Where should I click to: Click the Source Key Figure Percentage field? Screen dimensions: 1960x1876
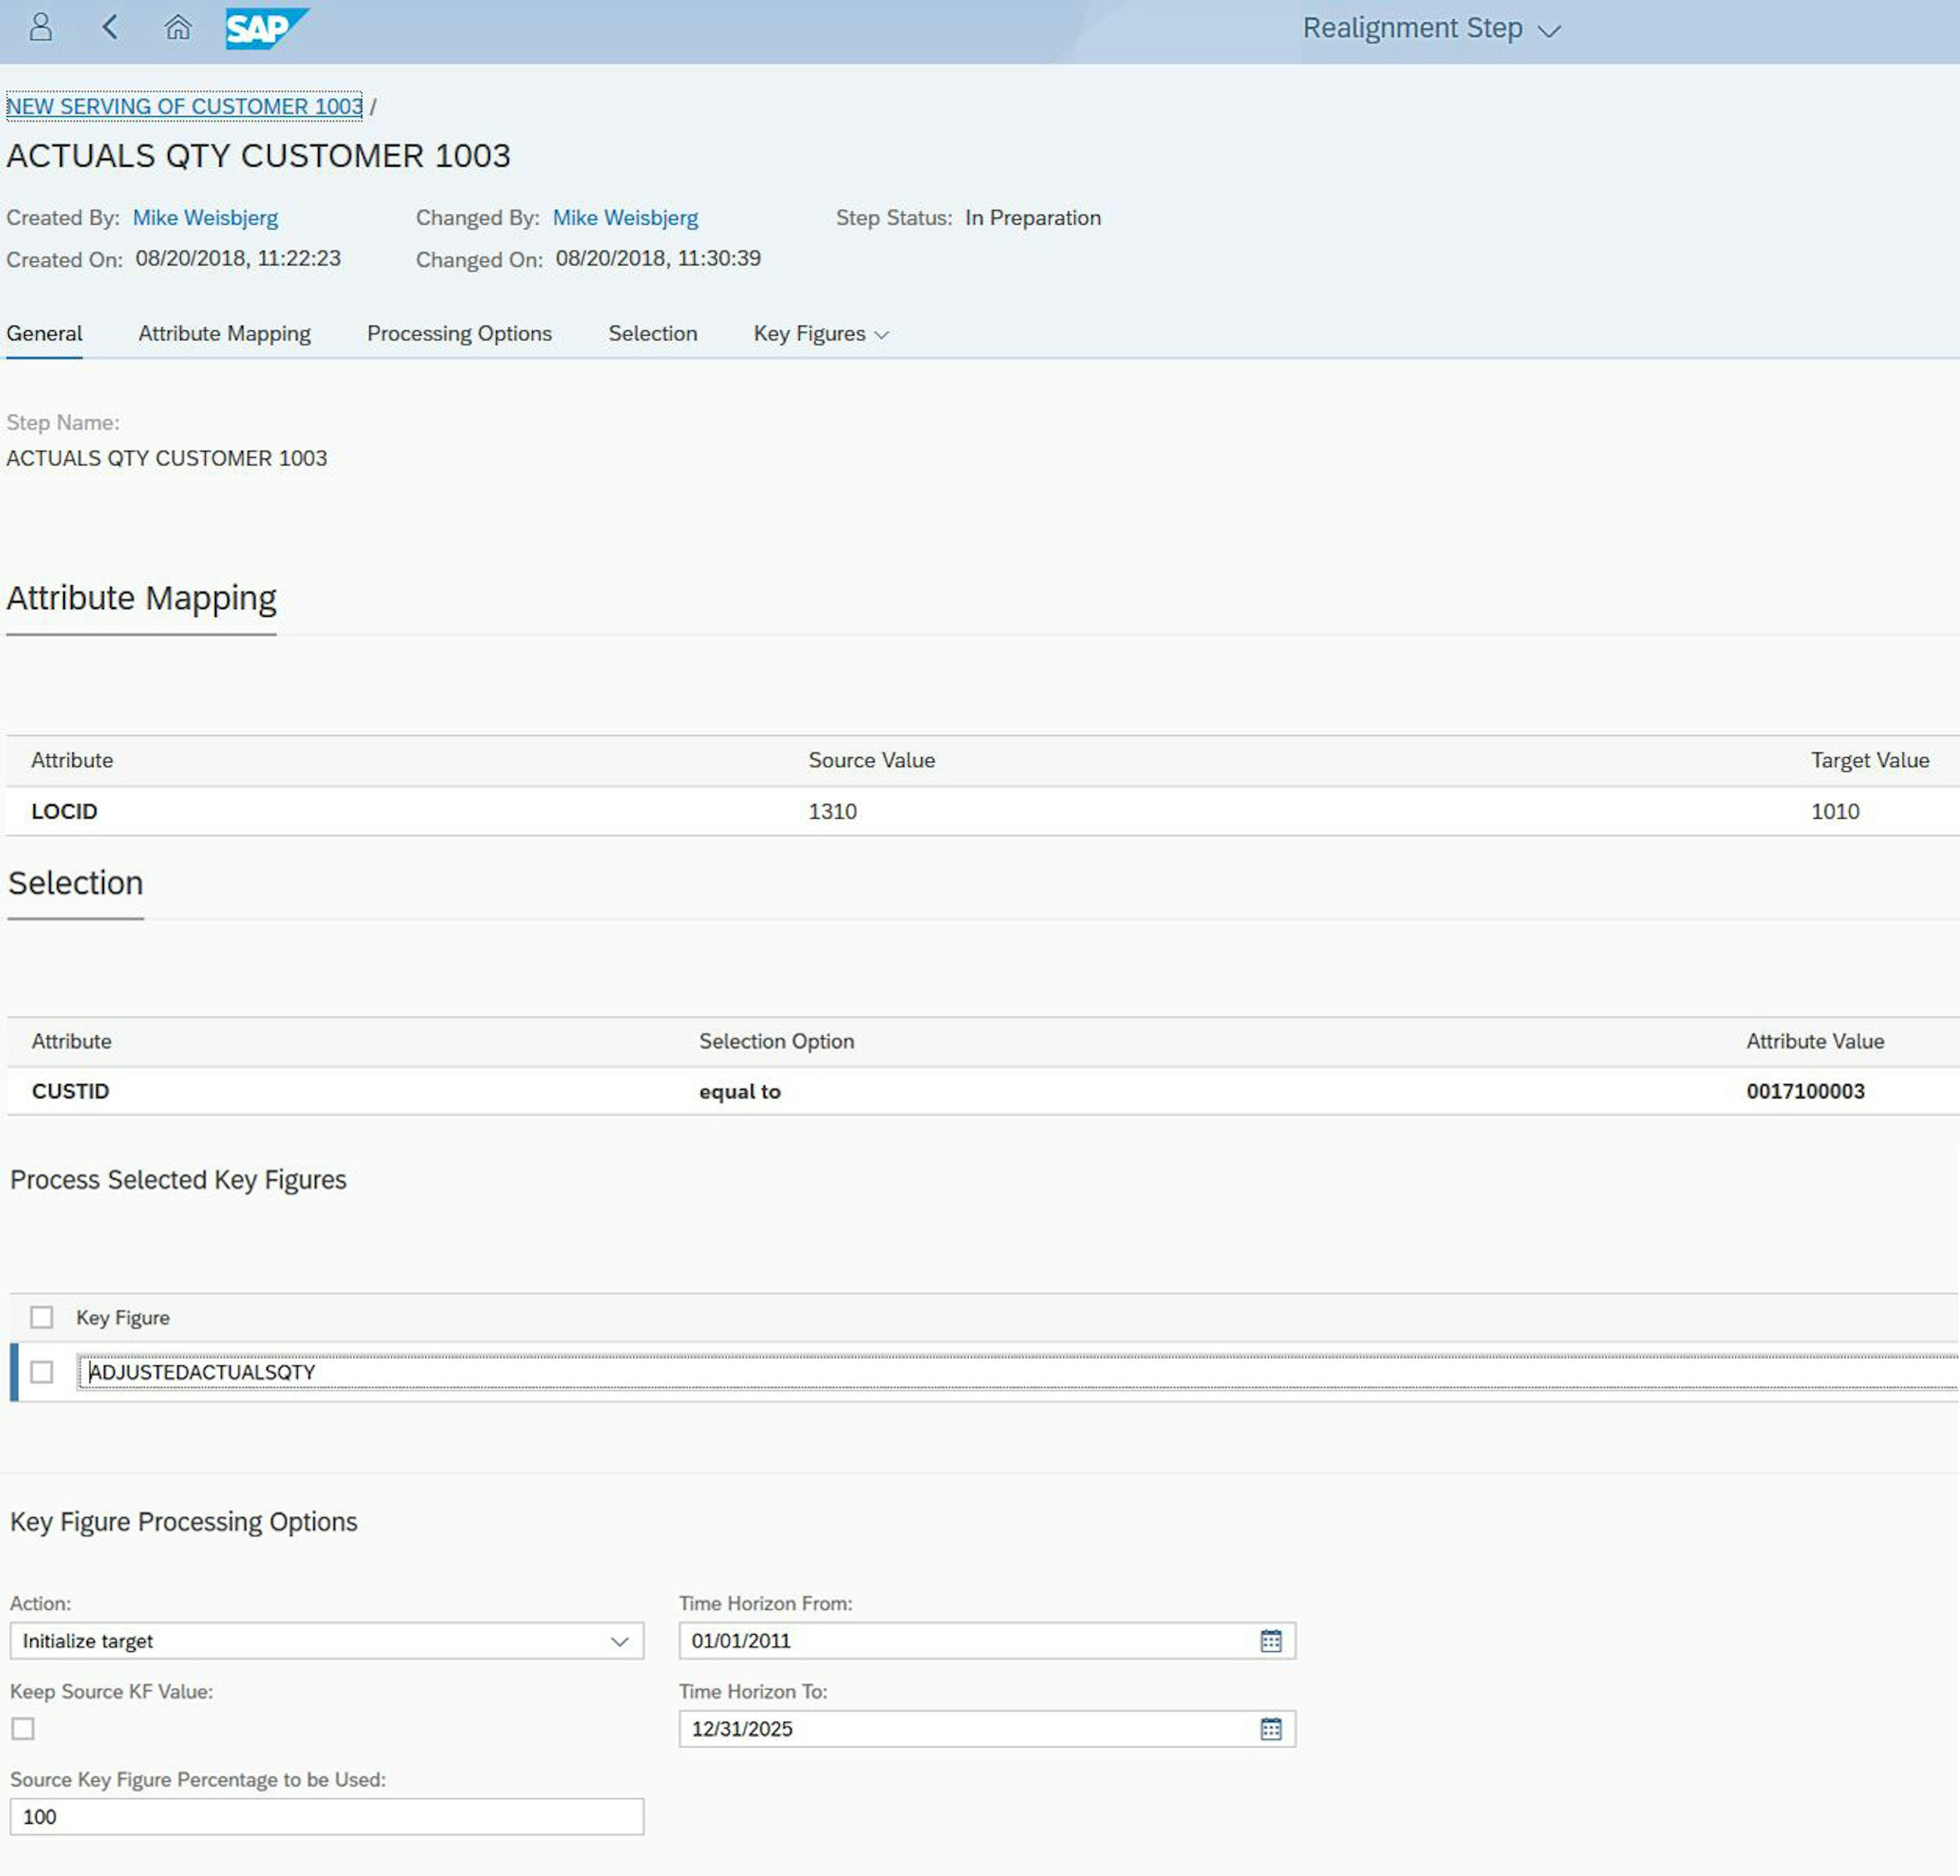tap(326, 1817)
